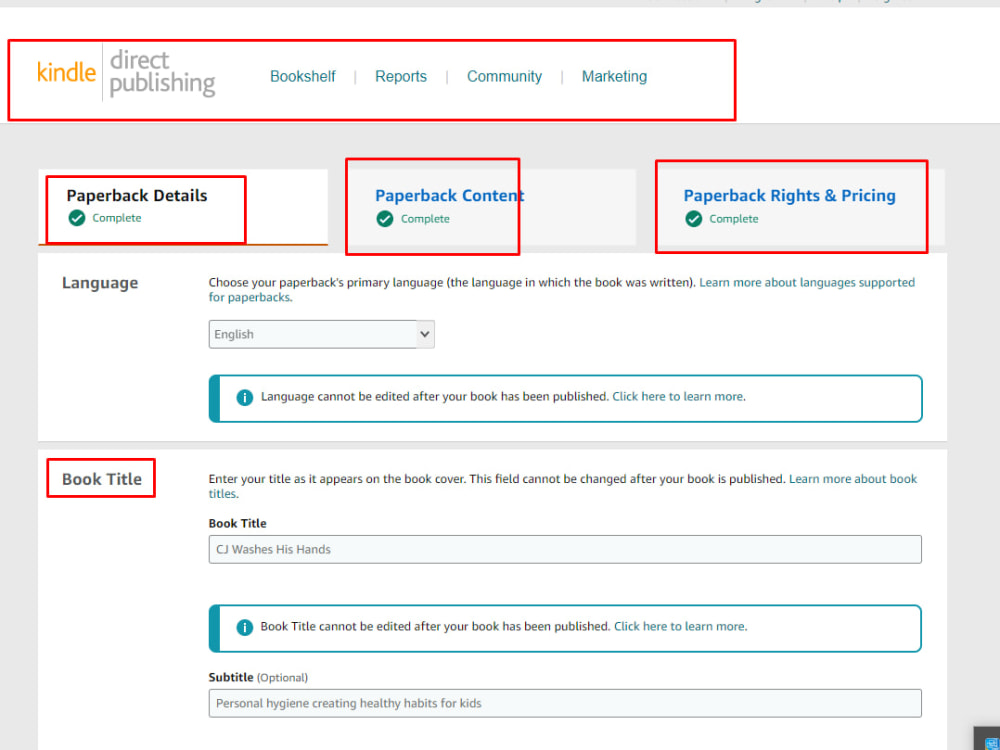This screenshot has height=750, width=1000.
Task: Click the Complete status under Paperback Content
Action: pos(425,219)
